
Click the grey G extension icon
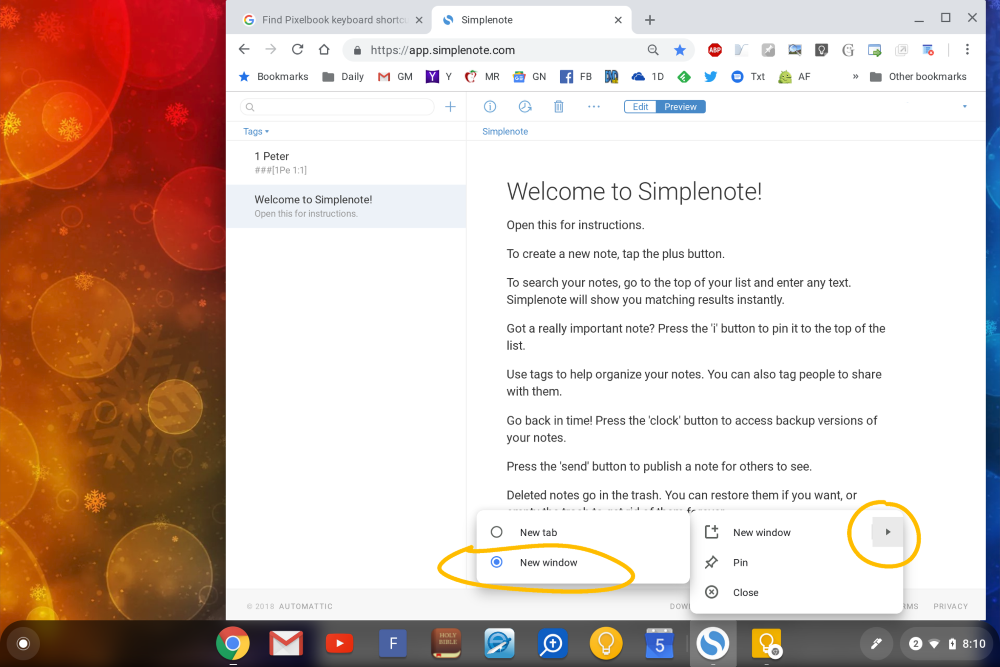[848, 50]
